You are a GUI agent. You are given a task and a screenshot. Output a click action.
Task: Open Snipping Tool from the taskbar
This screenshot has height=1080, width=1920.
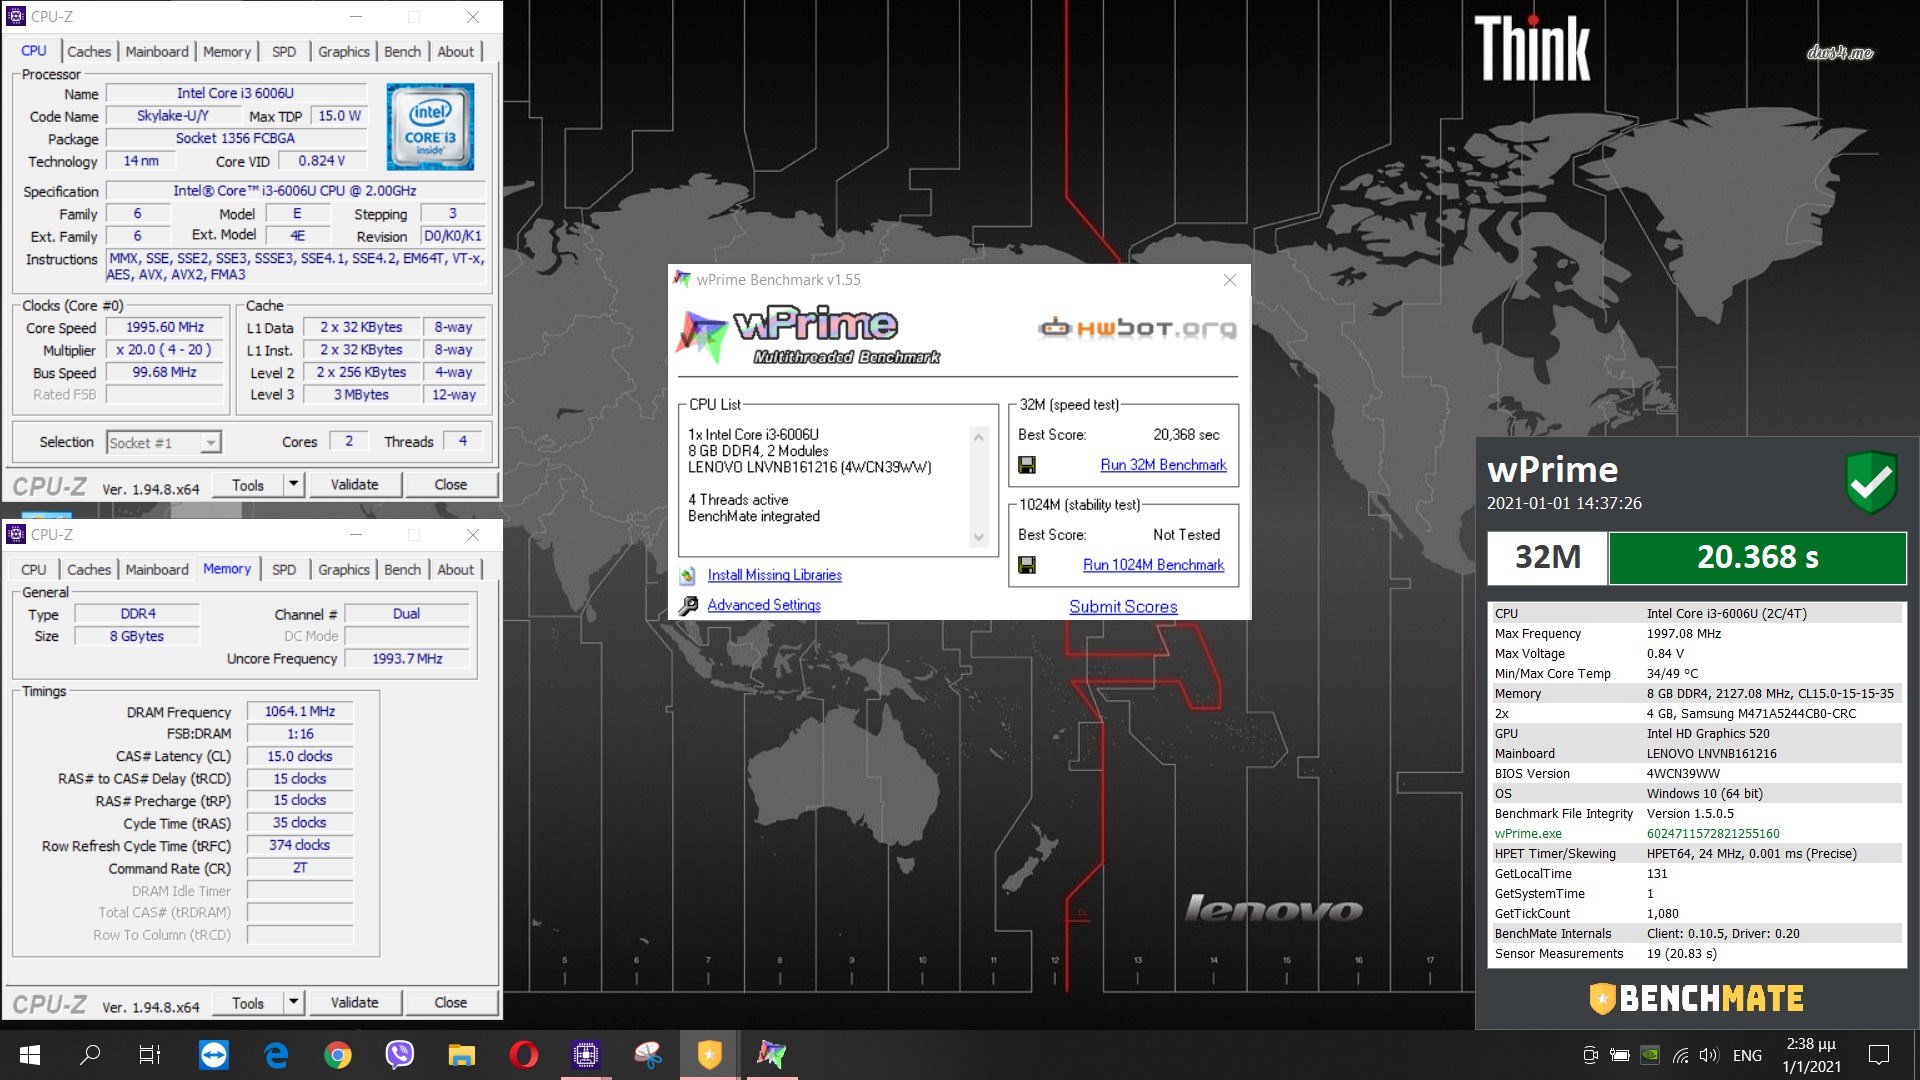pos(648,1055)
